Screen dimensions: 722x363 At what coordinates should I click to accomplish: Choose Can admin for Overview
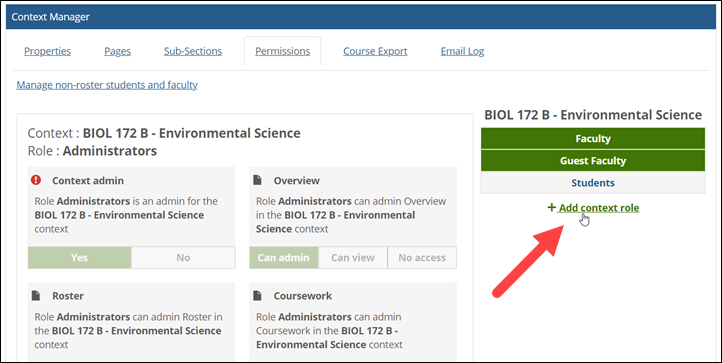pos(284,258)
